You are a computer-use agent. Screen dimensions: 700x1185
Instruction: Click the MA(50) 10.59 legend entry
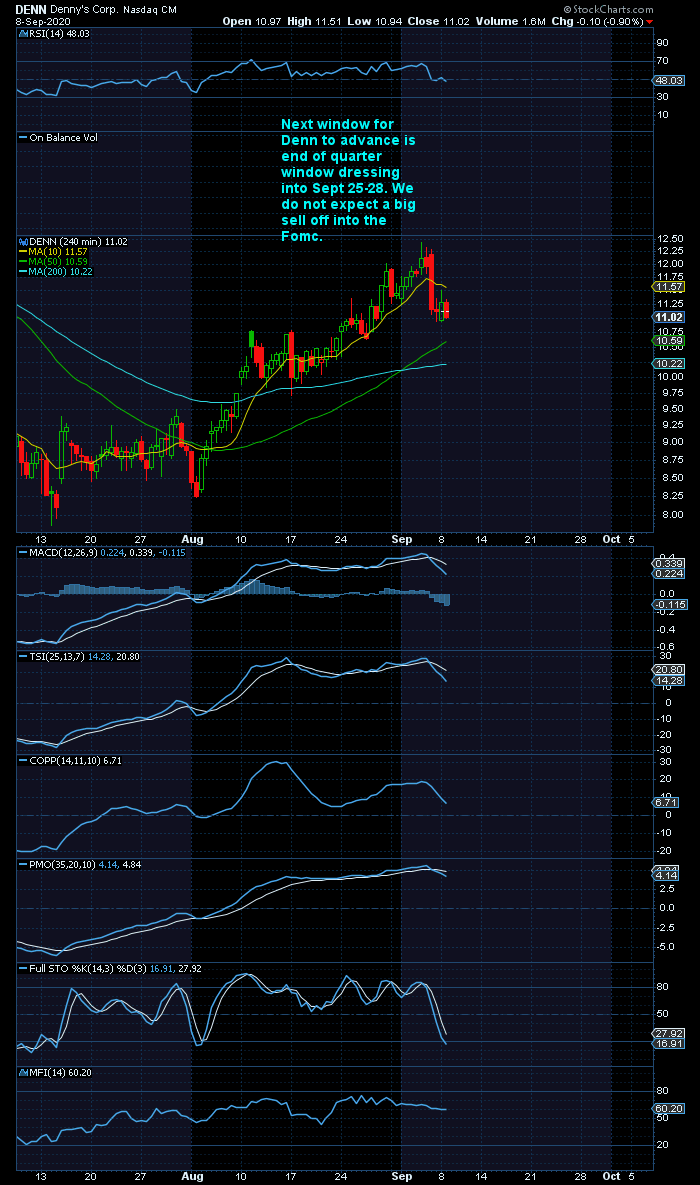pyautogui.click(x=52, y=261)
